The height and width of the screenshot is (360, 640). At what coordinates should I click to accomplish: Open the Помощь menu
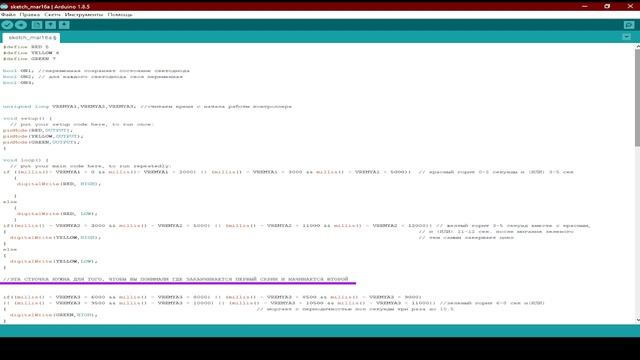(120, 15)
